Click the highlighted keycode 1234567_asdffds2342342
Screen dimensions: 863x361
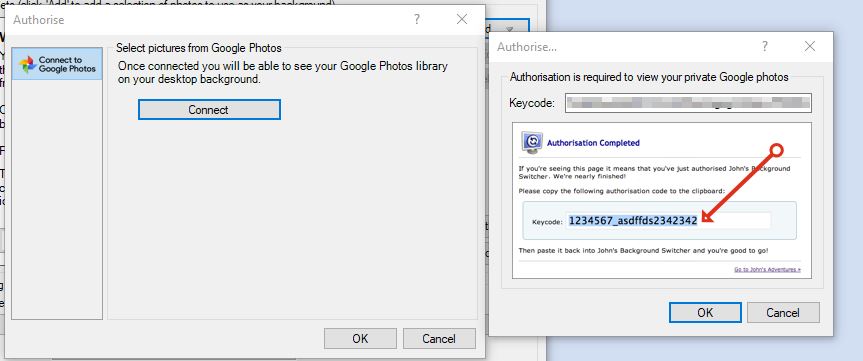[633, 221]
